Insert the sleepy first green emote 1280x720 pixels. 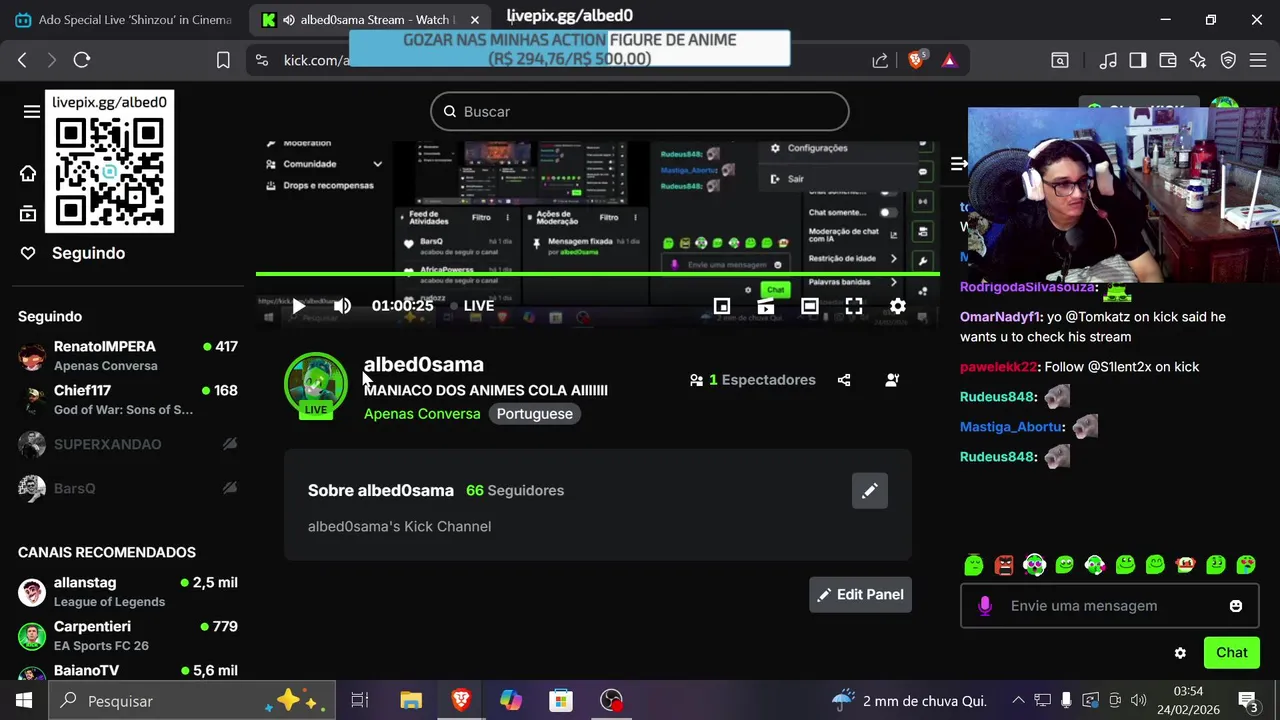click(x=974, y=565)
